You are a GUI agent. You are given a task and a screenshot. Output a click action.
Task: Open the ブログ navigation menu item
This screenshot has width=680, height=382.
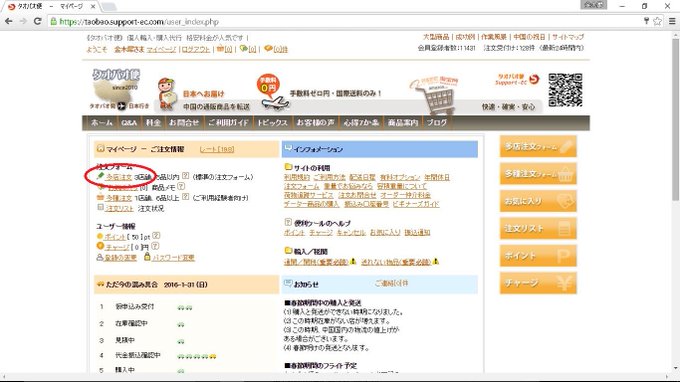click(436, 123)
